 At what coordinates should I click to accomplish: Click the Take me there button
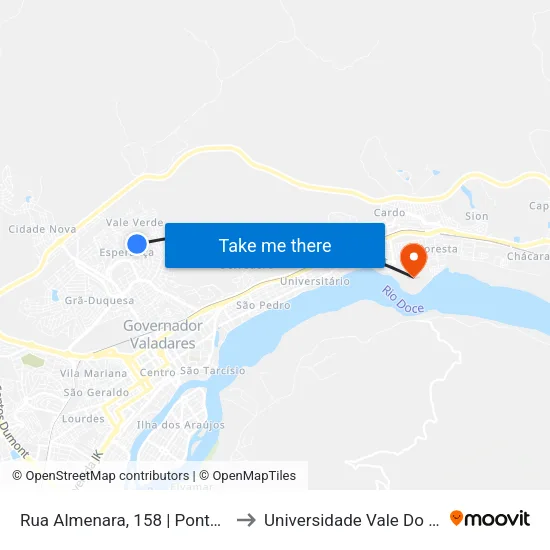[x=275, y=246]
